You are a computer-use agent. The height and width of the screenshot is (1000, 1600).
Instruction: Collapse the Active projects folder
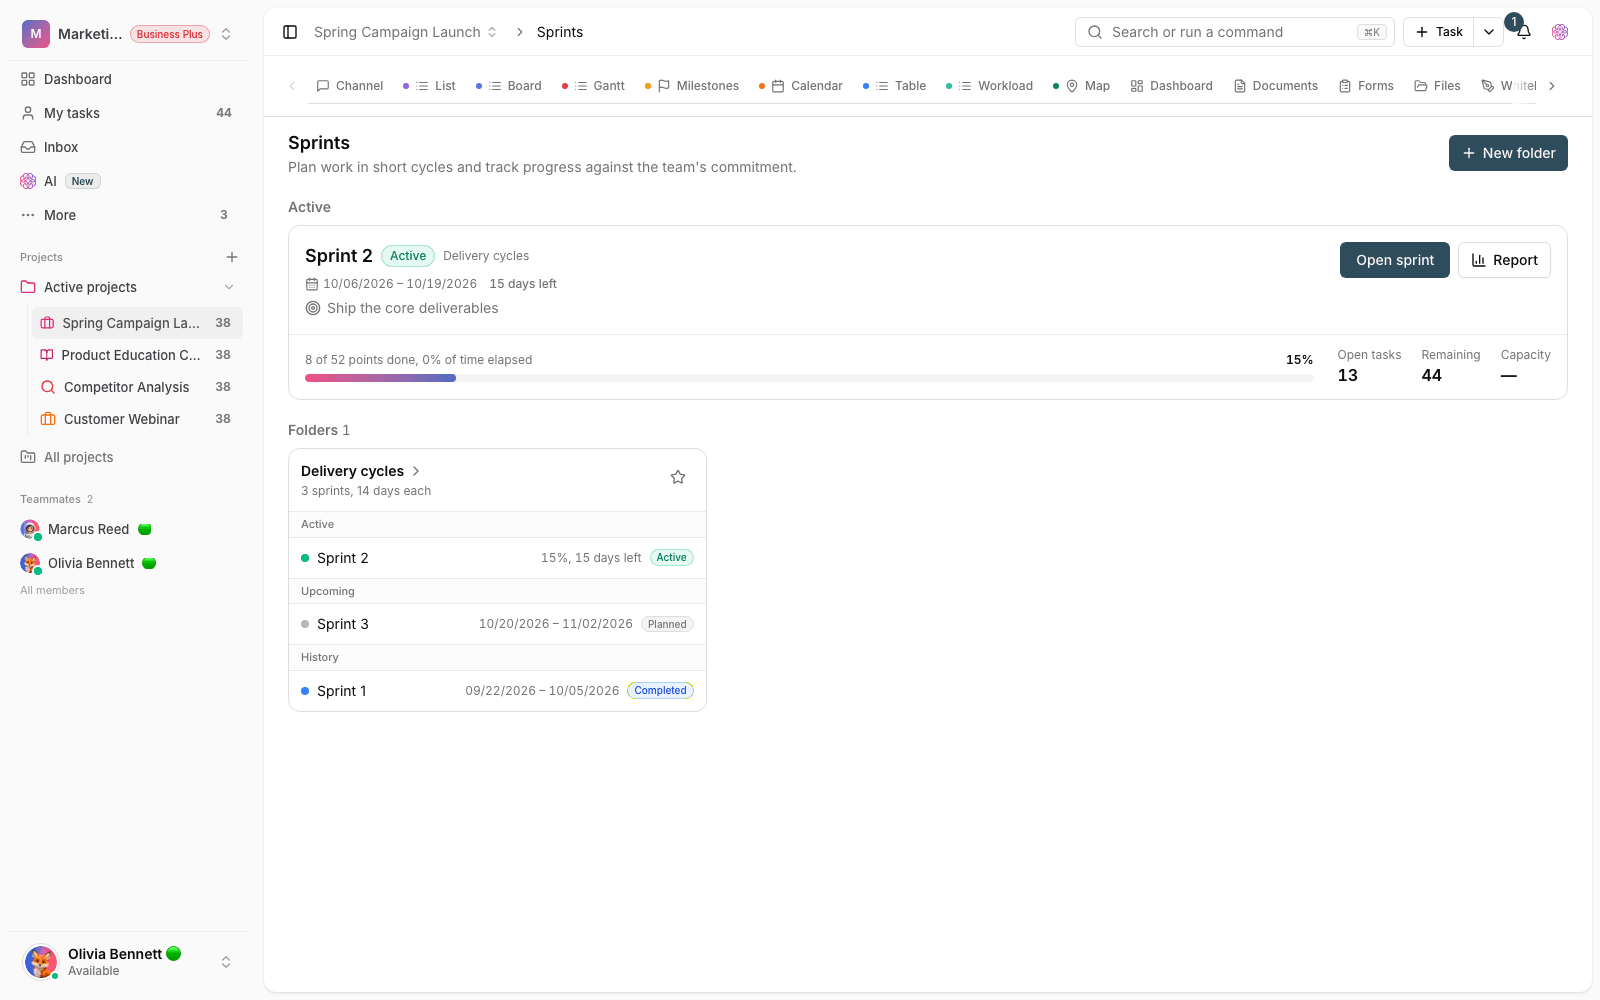click(229, 287)
